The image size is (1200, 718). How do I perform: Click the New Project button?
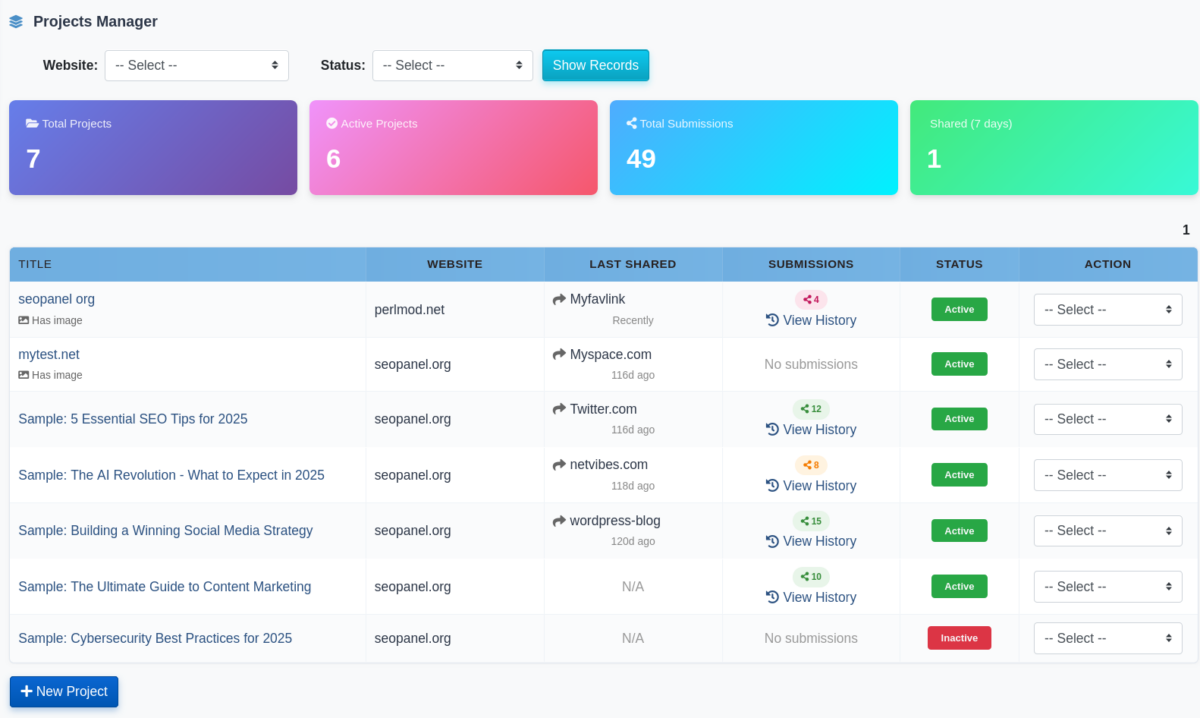(x=64, y=692)
